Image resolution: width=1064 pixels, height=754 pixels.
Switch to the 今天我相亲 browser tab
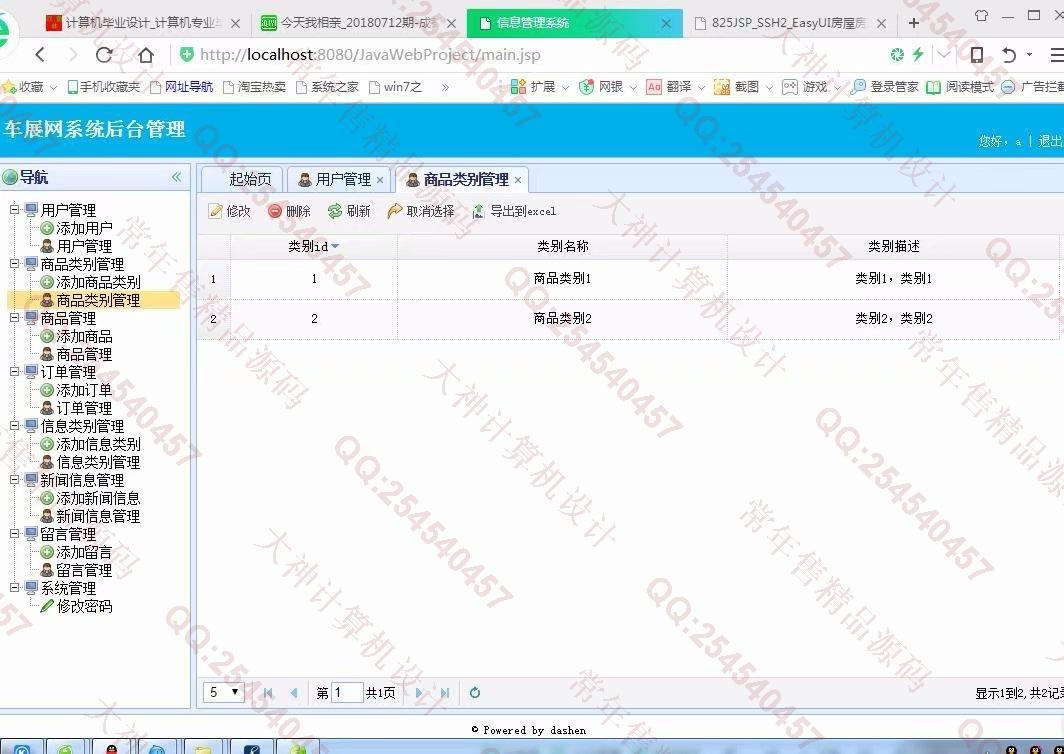point(357,23)
